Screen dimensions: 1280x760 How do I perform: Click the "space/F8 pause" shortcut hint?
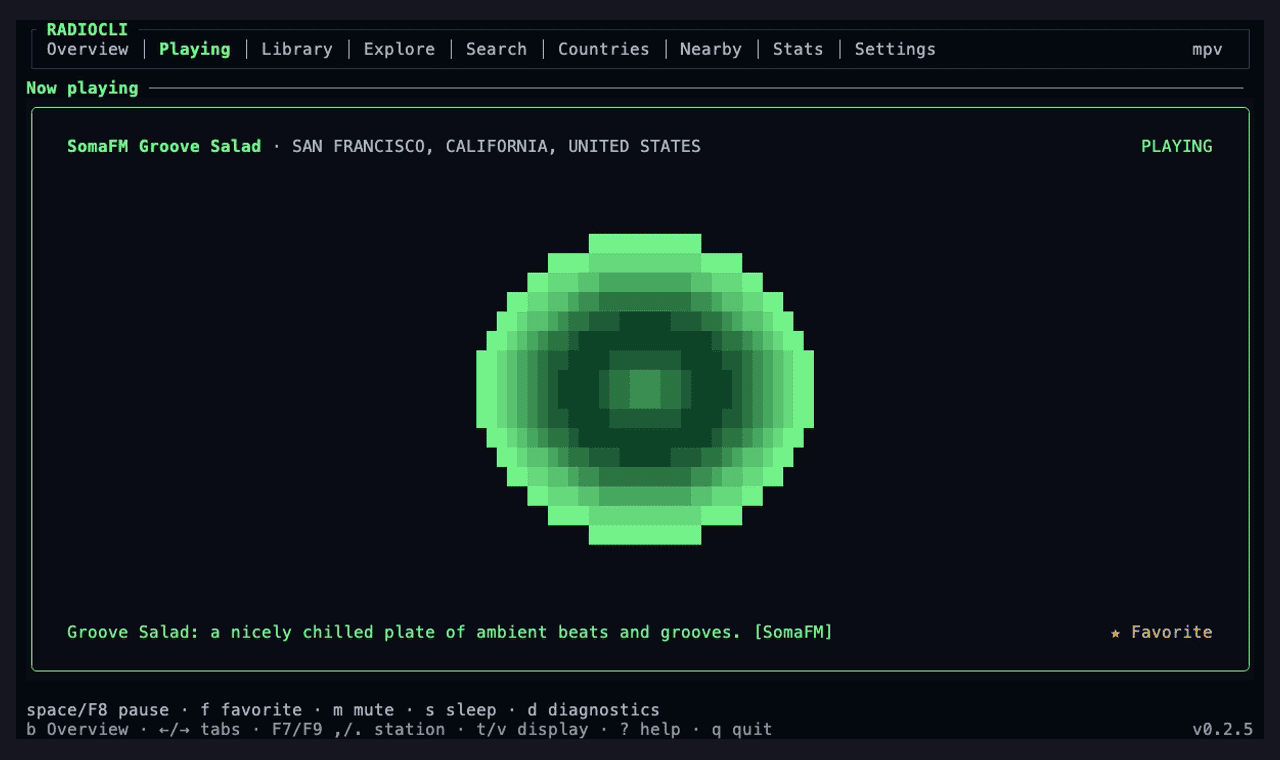98,710
